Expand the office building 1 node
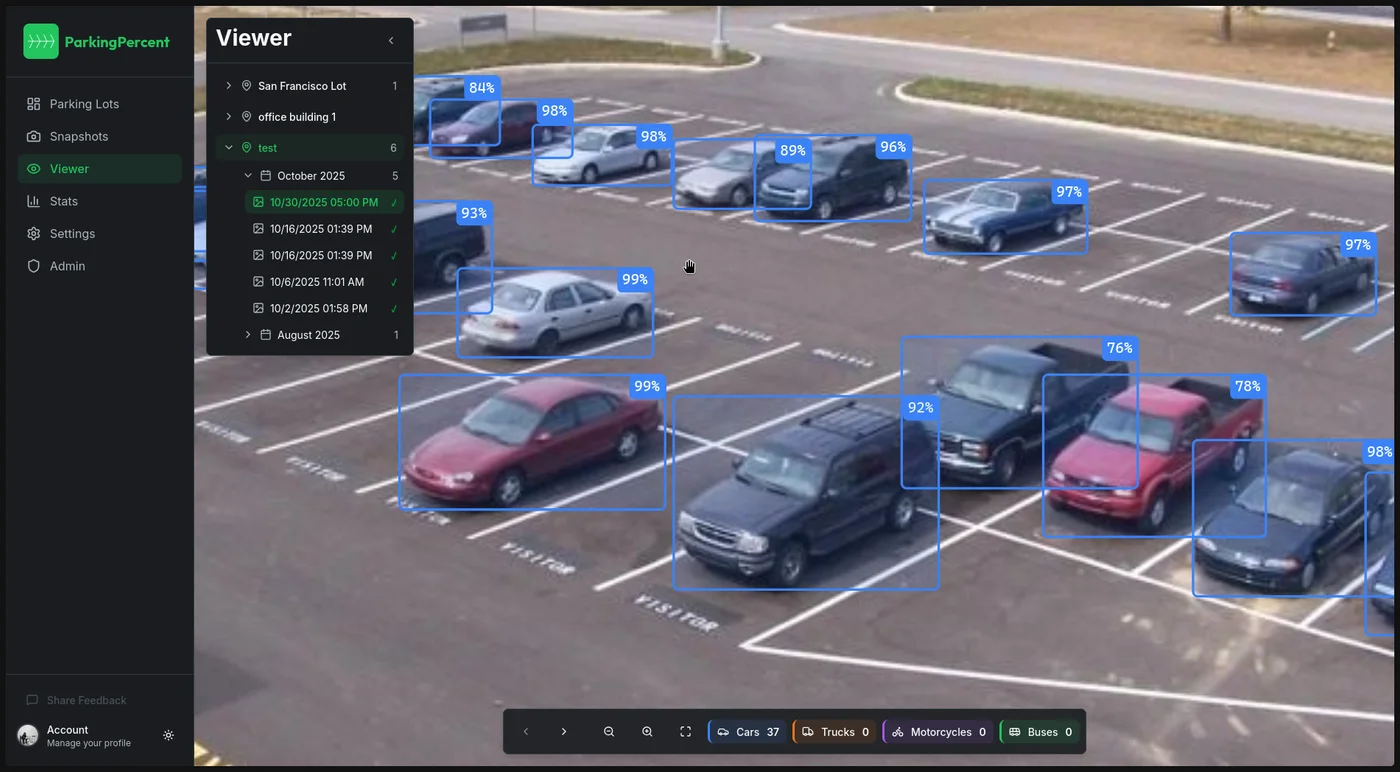 click(x=229, y=117)
